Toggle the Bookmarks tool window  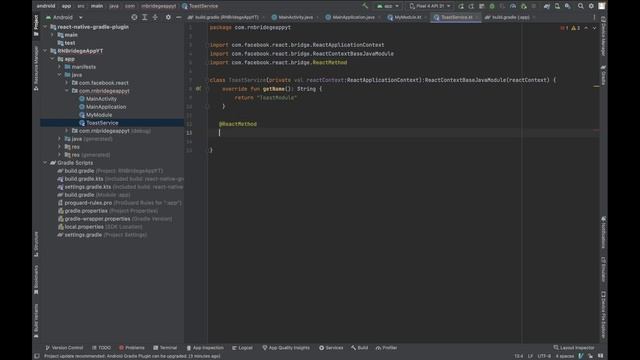(36, 280)
